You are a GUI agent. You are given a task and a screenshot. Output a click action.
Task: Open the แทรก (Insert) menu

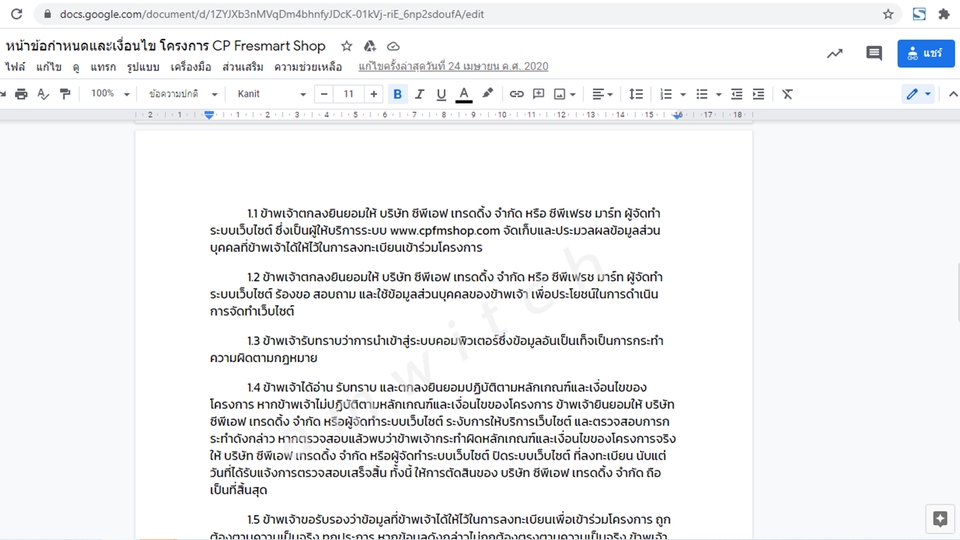tap(103, 67)
